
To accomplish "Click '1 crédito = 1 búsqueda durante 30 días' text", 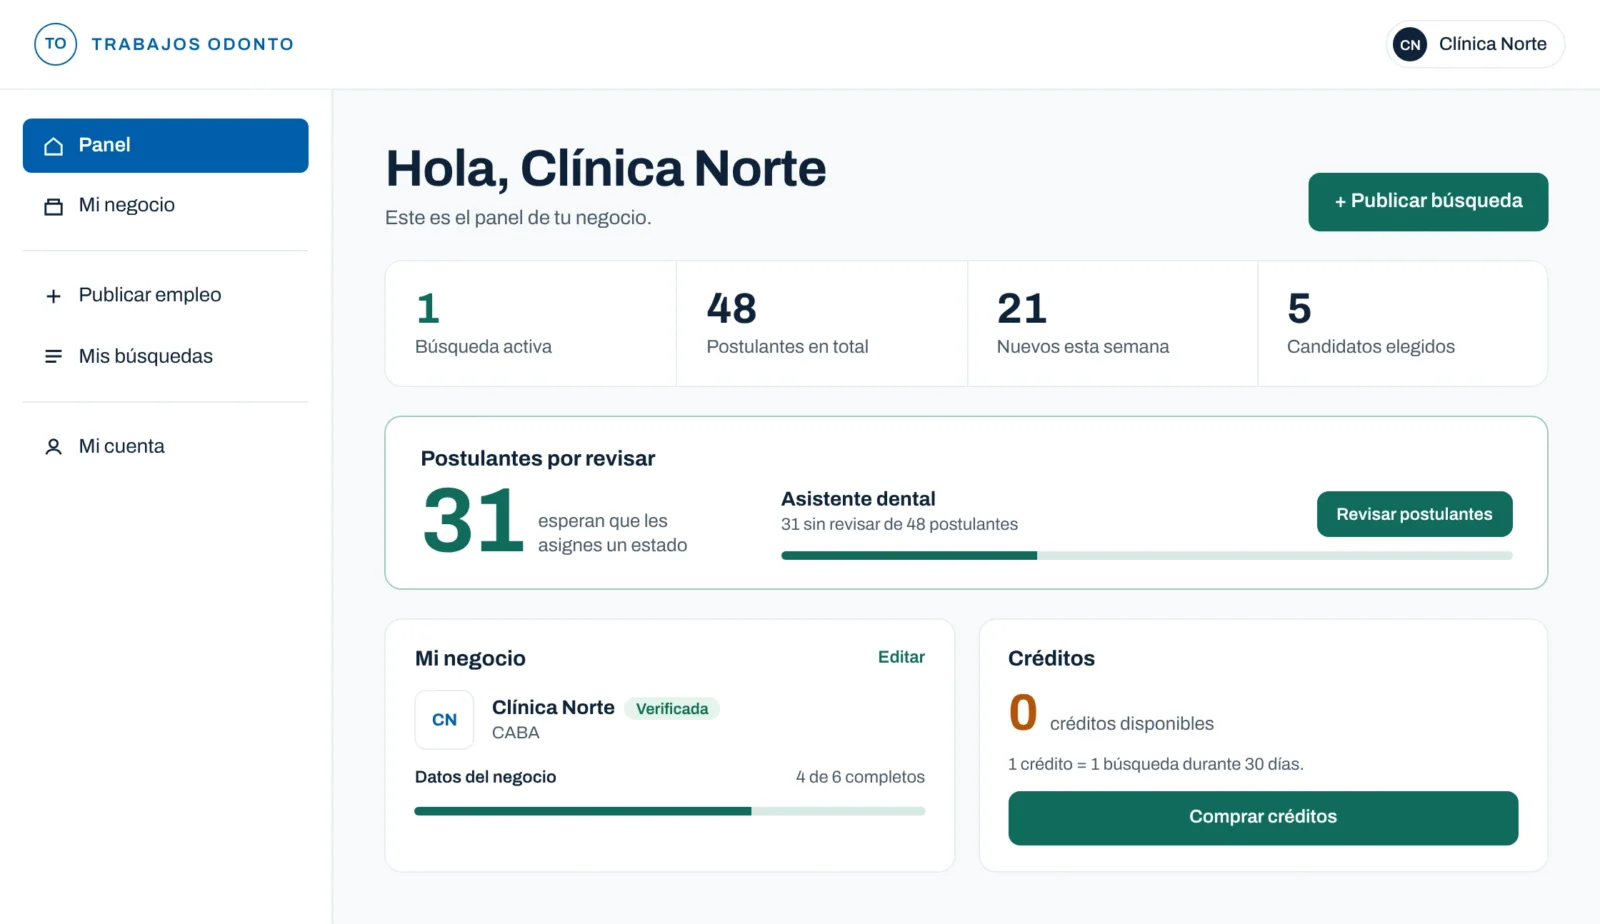I will pyautogui.click(x=1155, y=764).
